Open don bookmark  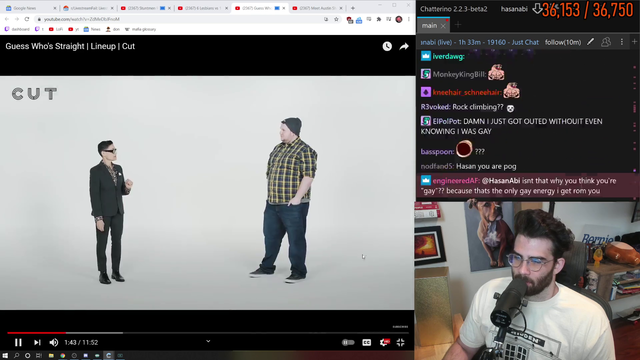point(113,29)
